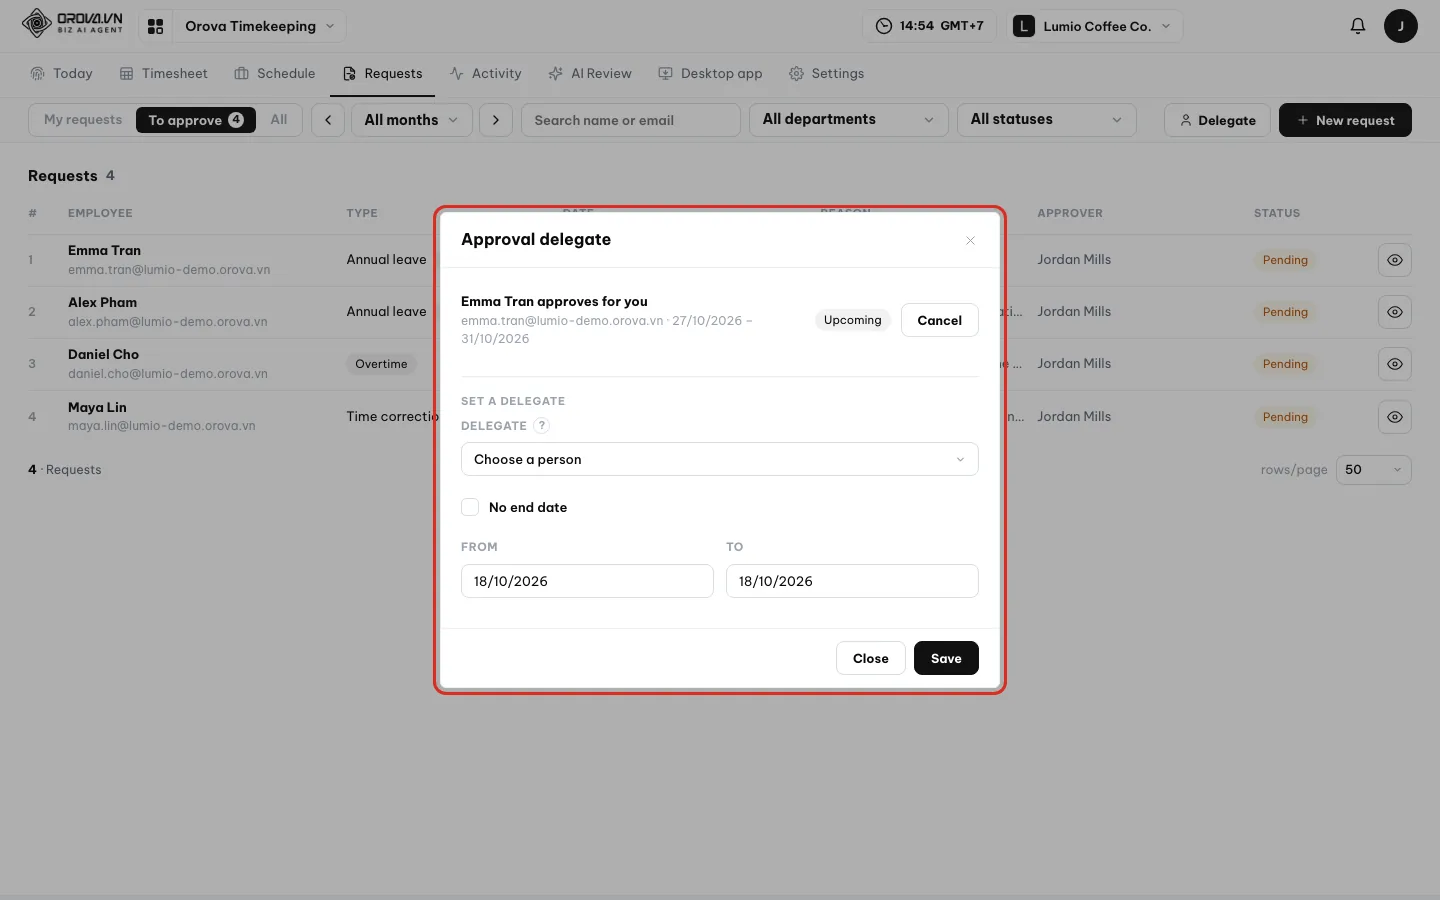The width and height of the screenshot is (1440, 900).
Task: Click the delegate help question mark icon
Action: point(542,425)
